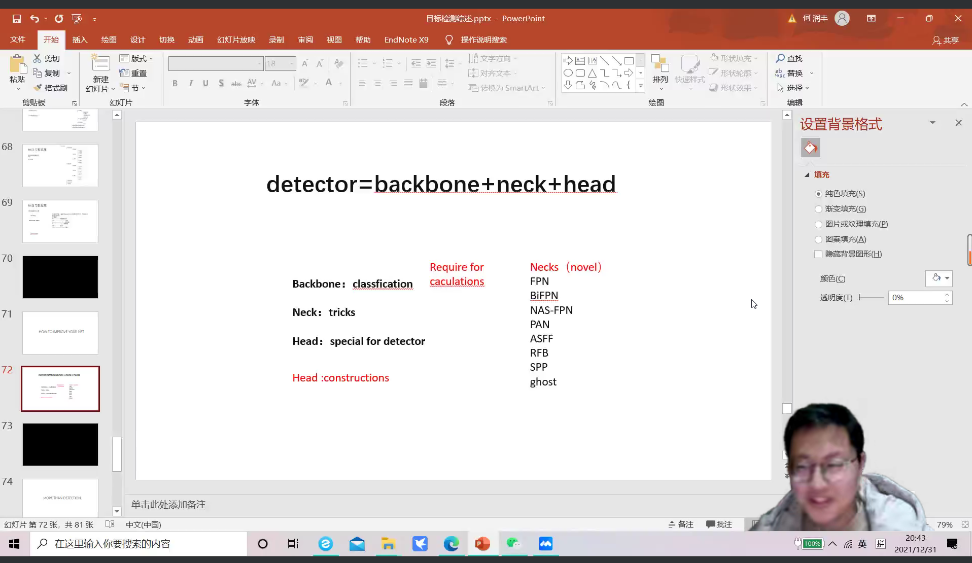Image resolution: width=972 pixels, height=563 pixels.
Task: Open the File (文件) menu
Action: coord(17,40)
